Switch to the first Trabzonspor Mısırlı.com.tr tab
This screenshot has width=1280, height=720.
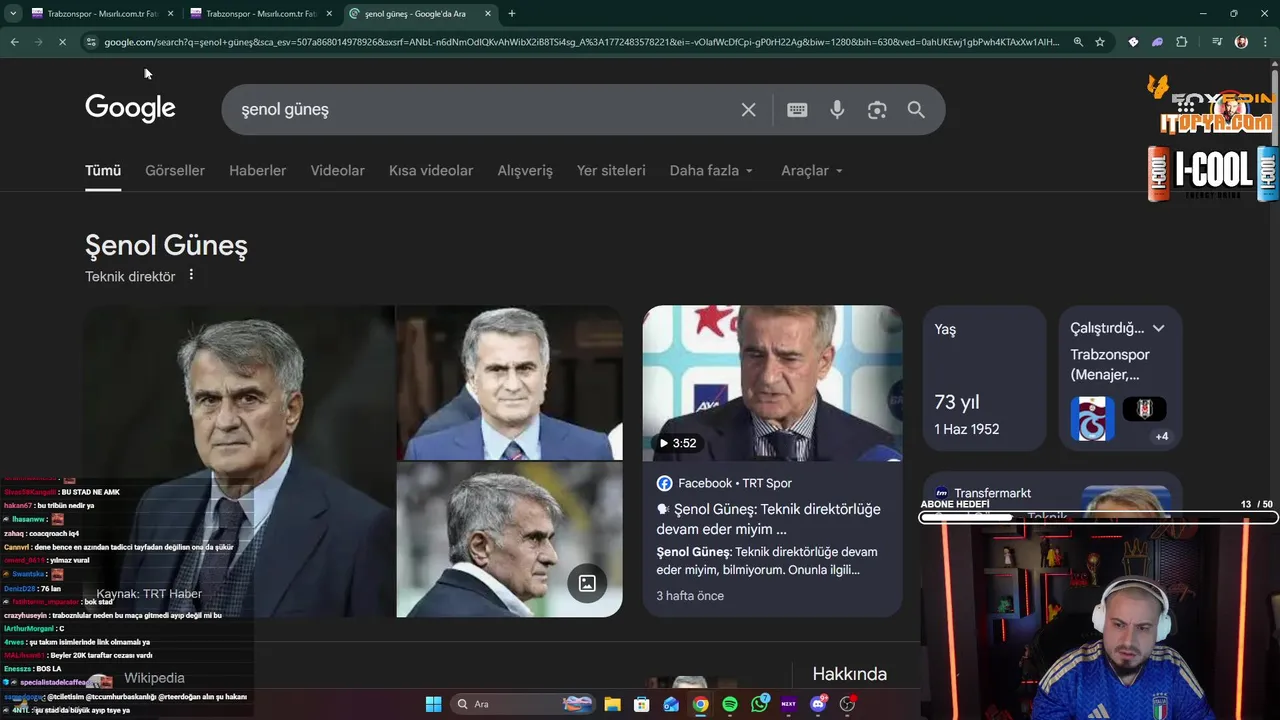pyautogui.click(x=101, y=13)
